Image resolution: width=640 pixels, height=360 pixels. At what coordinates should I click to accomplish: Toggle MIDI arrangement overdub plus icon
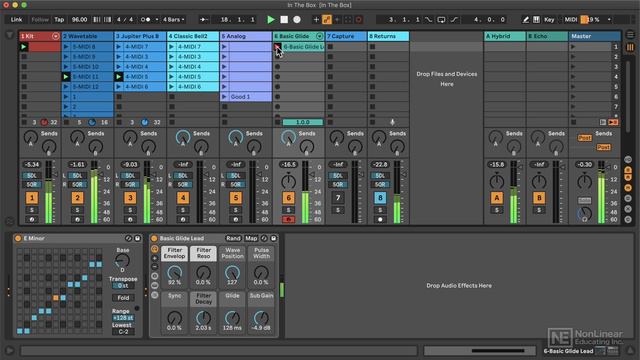[x=316, y=19]
